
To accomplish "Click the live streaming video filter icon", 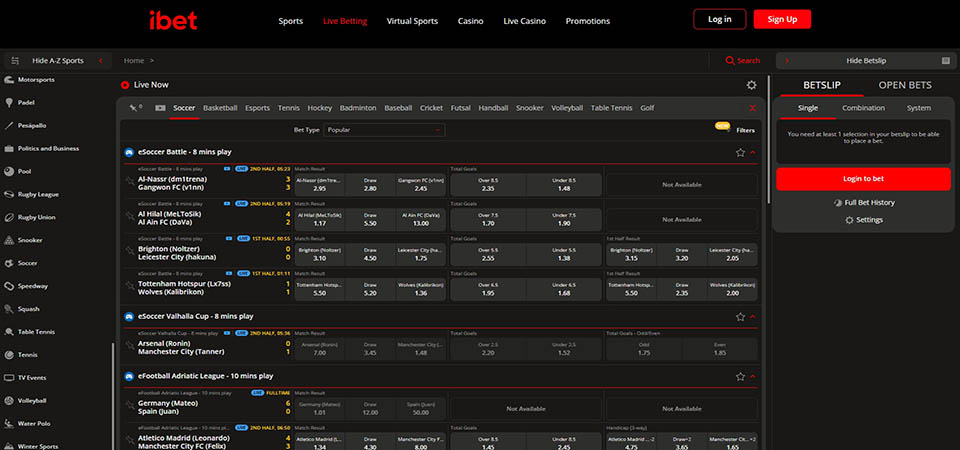I will (160, 108).
